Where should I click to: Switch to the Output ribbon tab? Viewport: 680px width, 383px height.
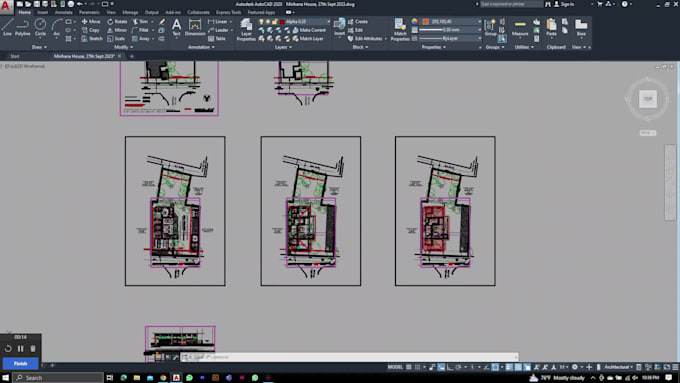pos(151,12)
